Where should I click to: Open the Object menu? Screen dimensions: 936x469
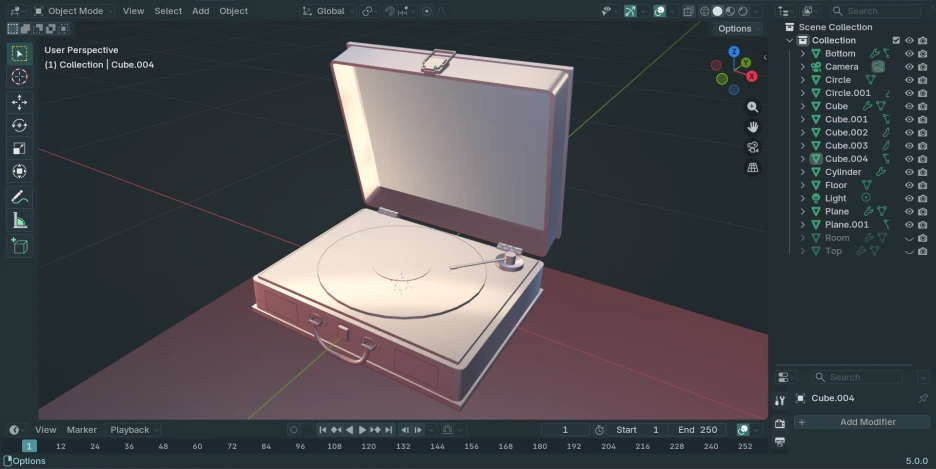point(233,11)
